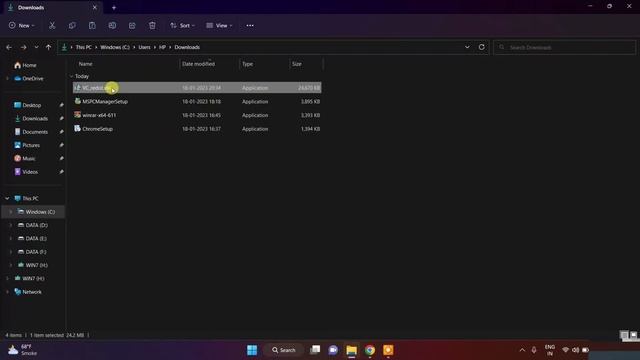Select ChromeSetup file

[197, 129]
